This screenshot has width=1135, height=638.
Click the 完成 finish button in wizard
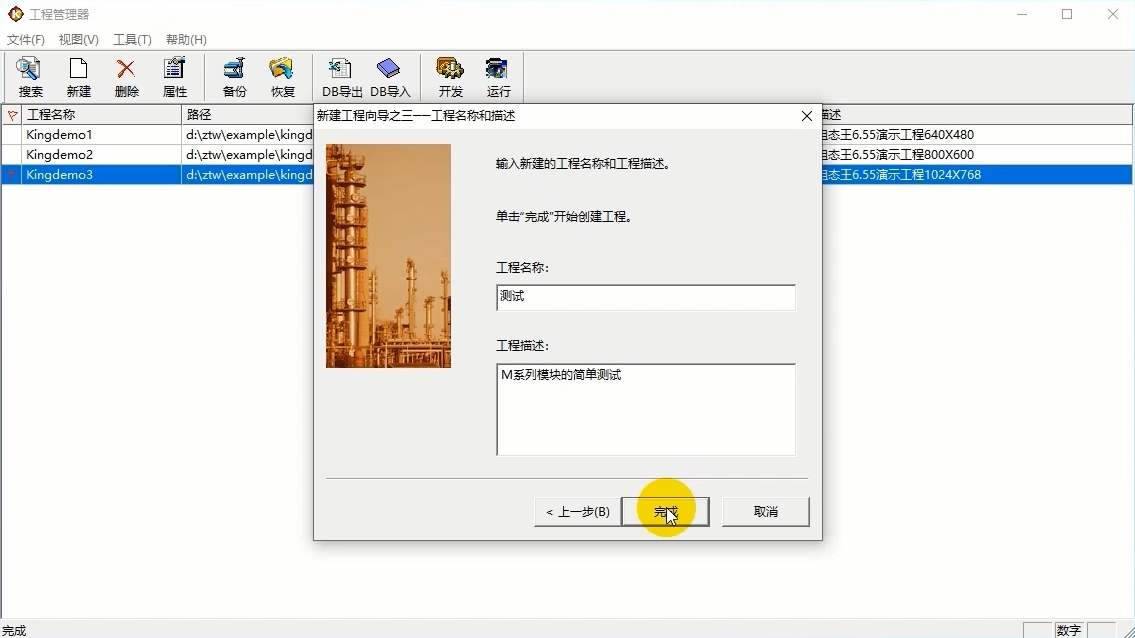tap(665, 511)
